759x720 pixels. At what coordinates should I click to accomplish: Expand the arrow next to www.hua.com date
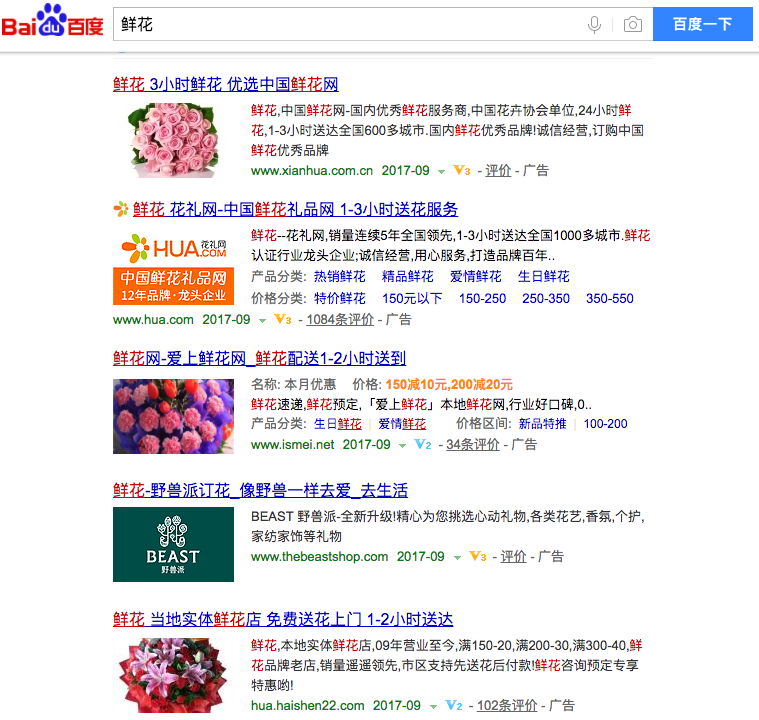pos(262,321)
